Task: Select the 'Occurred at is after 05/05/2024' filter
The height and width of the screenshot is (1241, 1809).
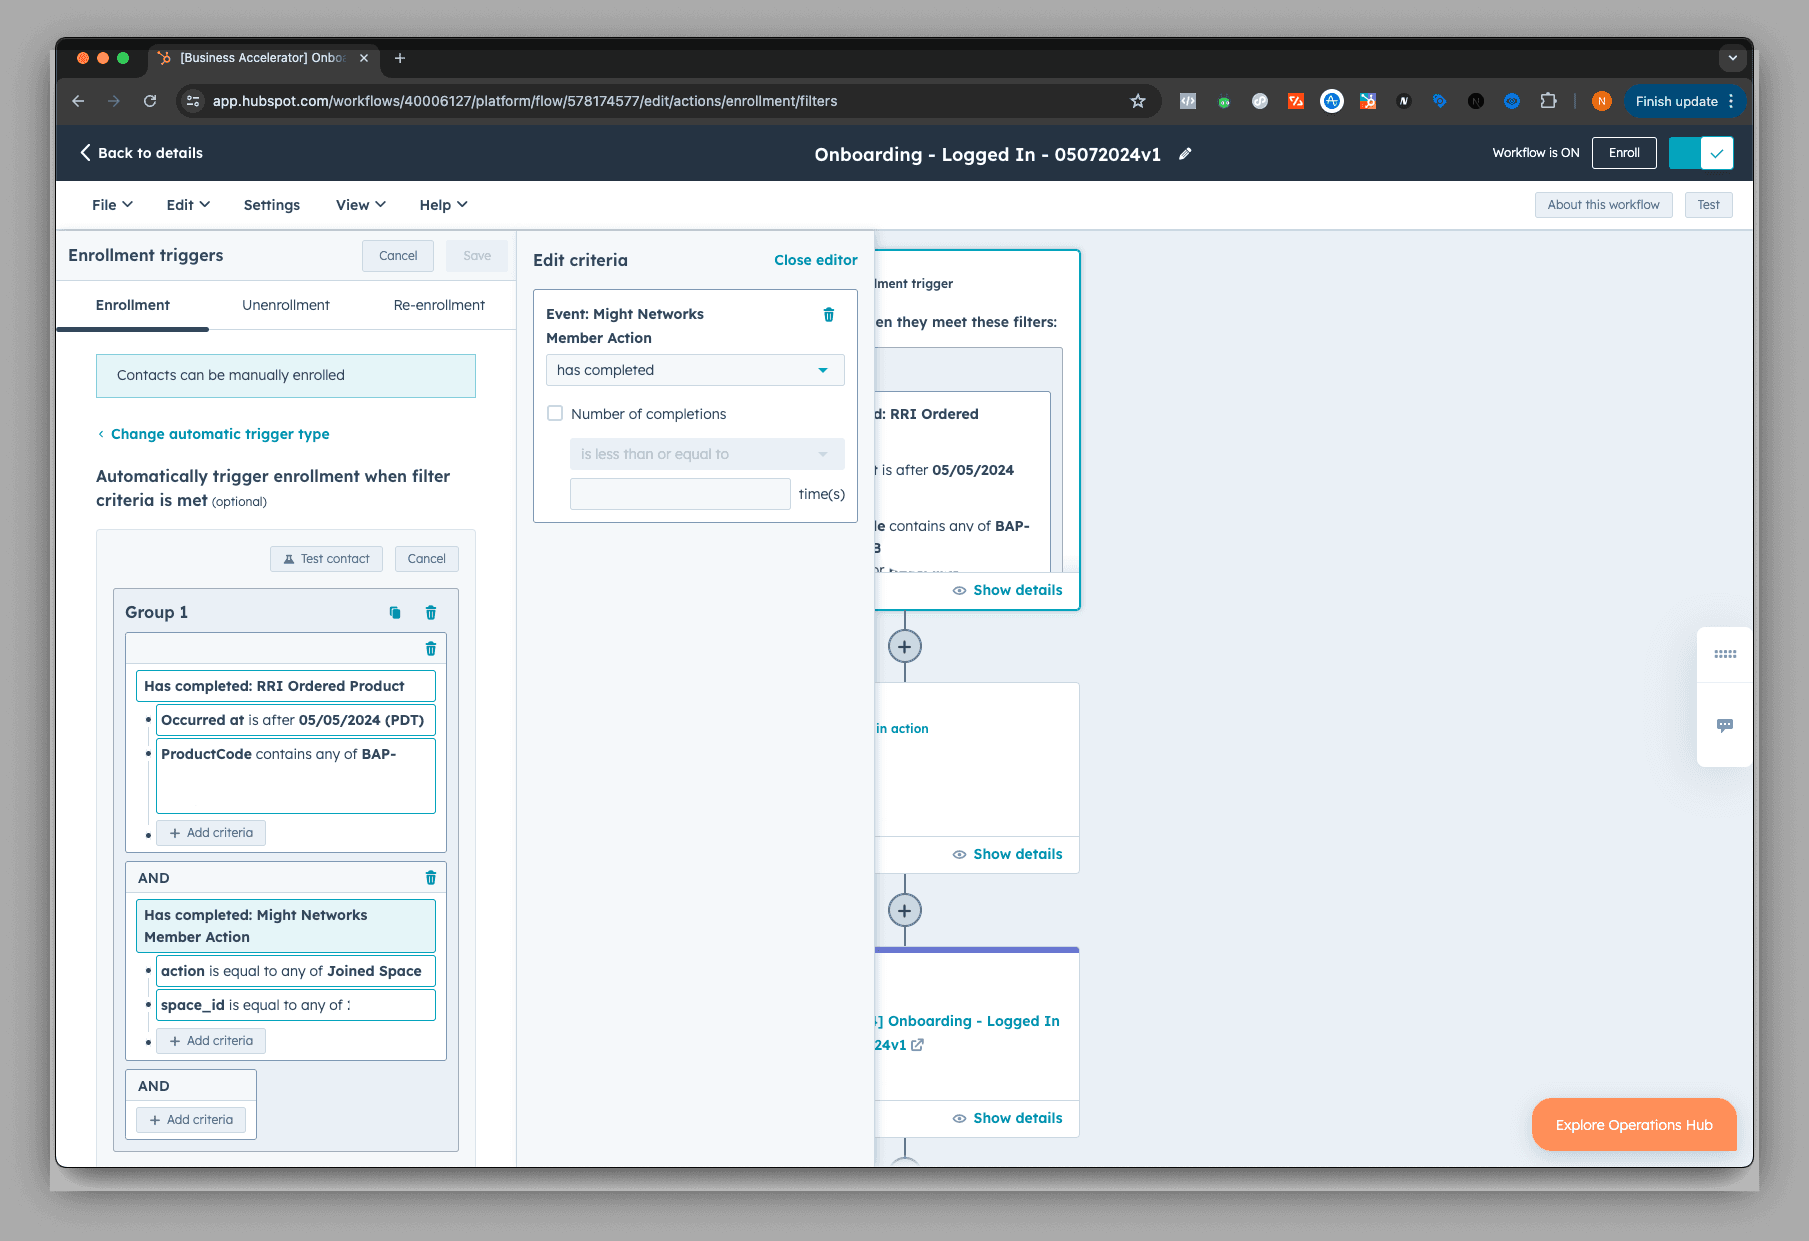Action: 296,720
